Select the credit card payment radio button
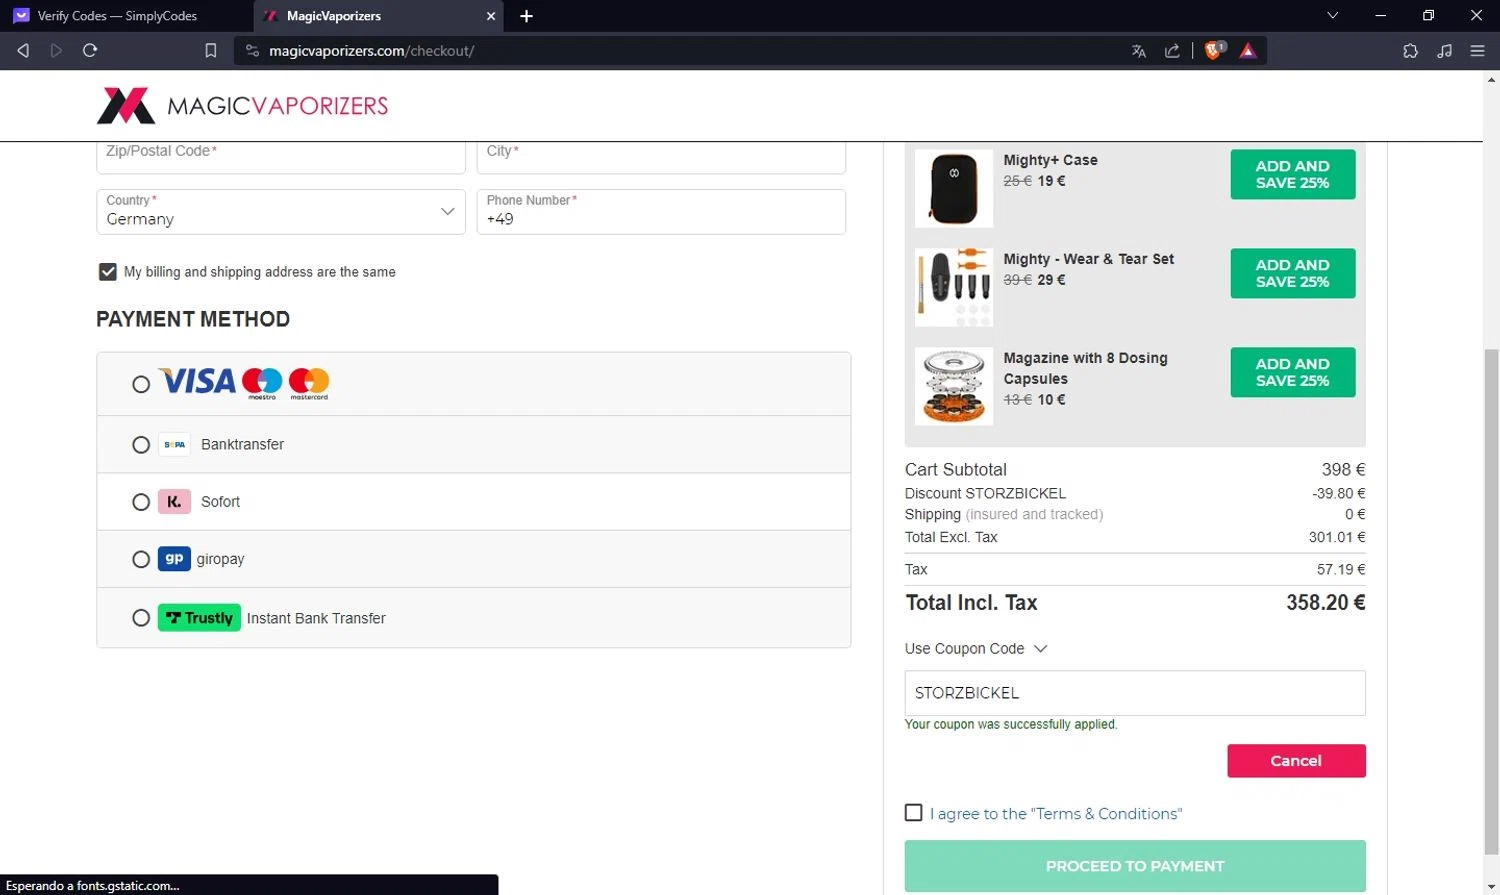The height and width of the screenshot is (895, 1500). coord(141,384)
